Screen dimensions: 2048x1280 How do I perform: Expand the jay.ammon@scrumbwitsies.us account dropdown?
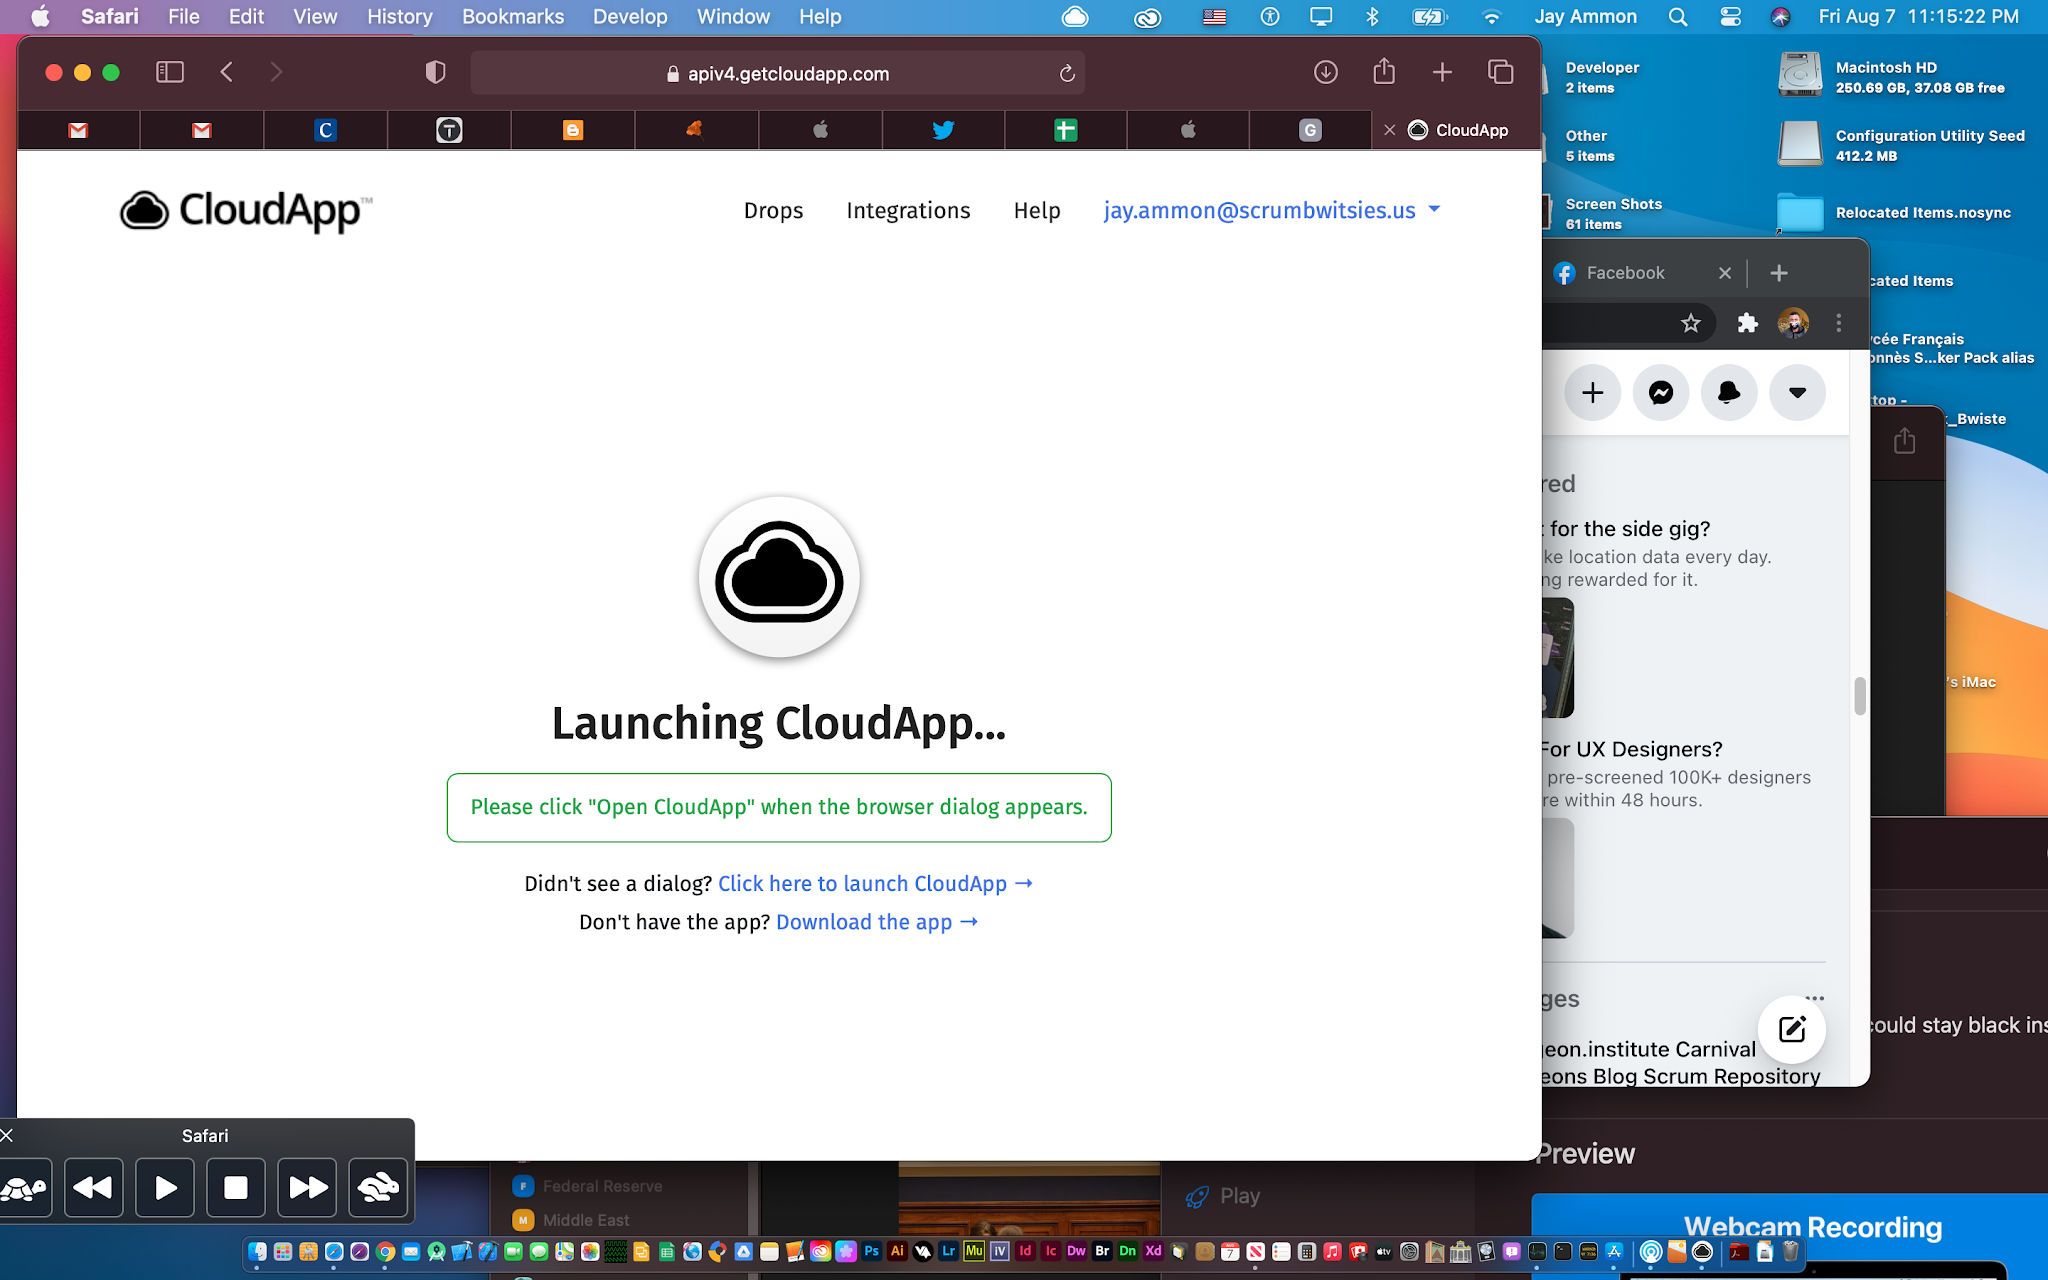click(1272, 211)
